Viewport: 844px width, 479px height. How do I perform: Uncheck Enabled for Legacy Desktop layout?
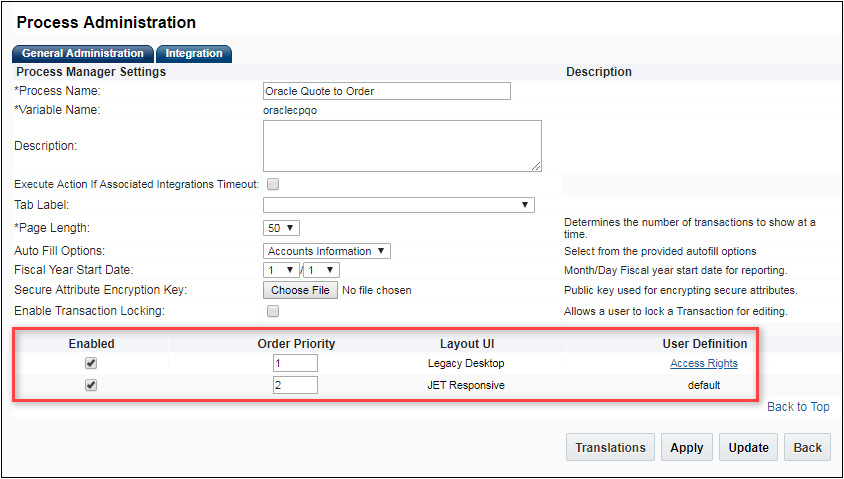pyautogui.click(x=91, y=364)
